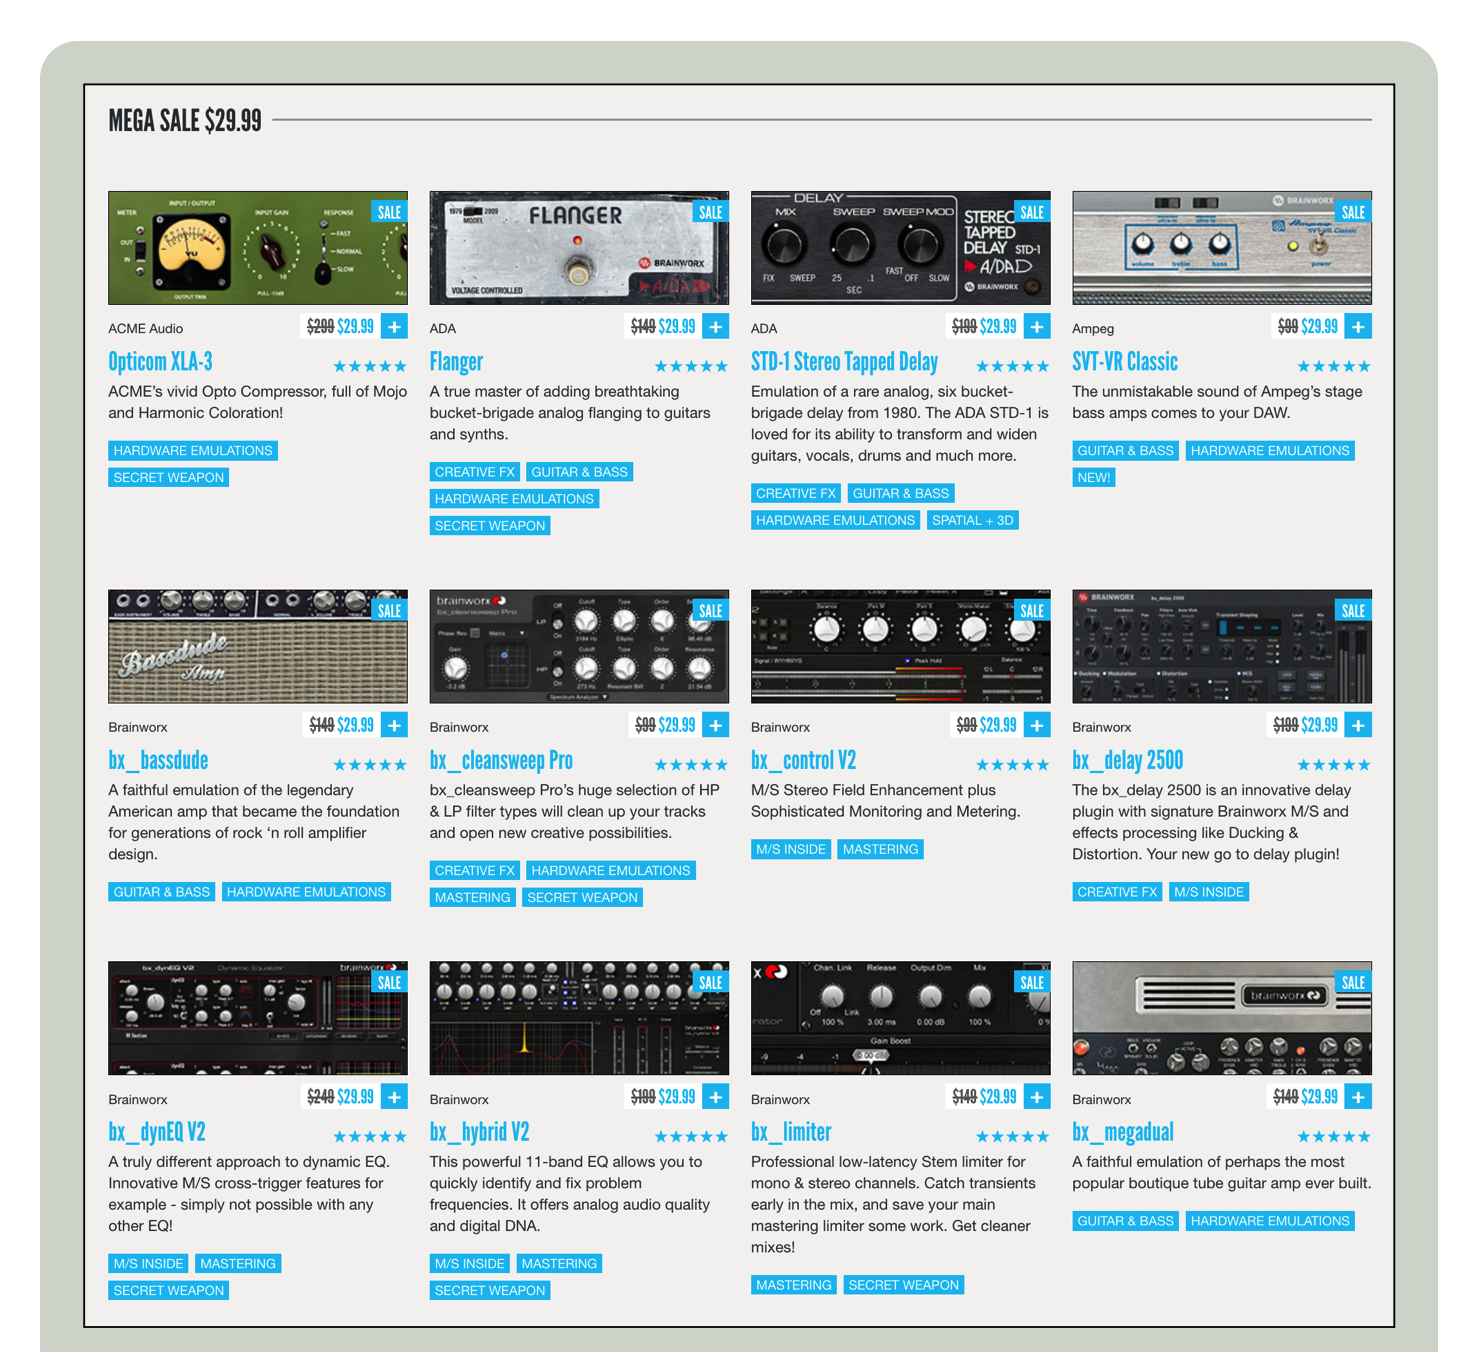
Task: Add bx_limiter to cart via plus icon
Action: pyautogui.click(x=1037, y=1097)
